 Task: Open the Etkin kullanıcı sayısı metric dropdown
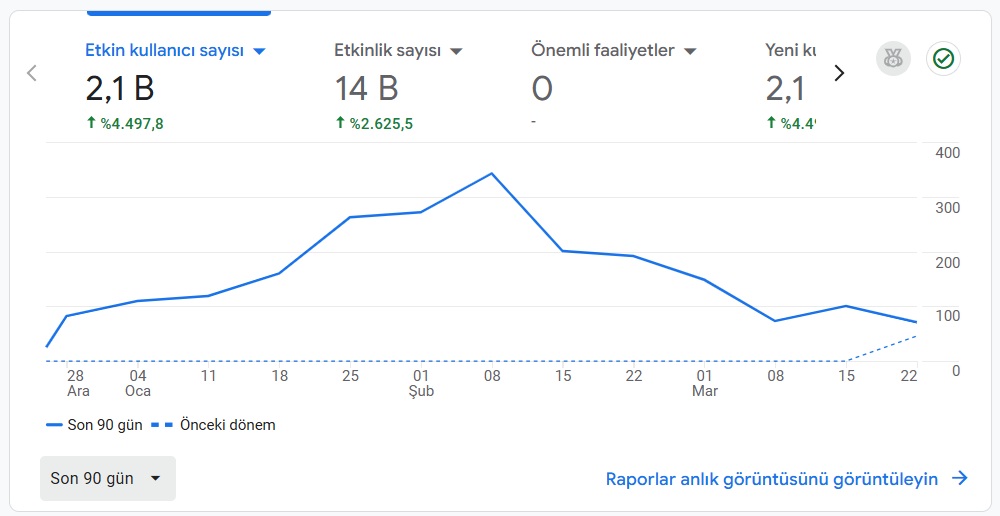[259, 52]
